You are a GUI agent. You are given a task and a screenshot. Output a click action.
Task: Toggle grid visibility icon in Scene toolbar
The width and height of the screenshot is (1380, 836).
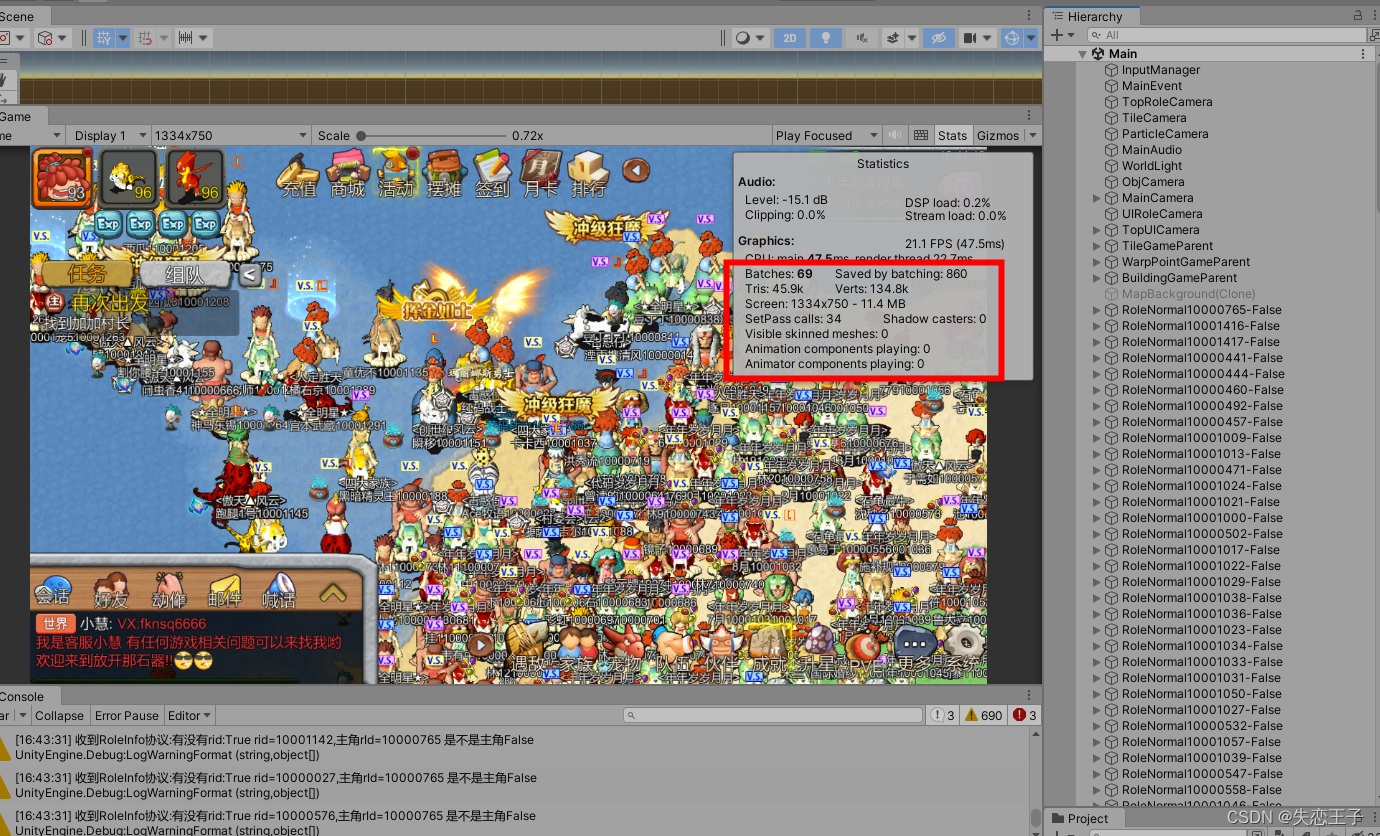pos(104,38)
